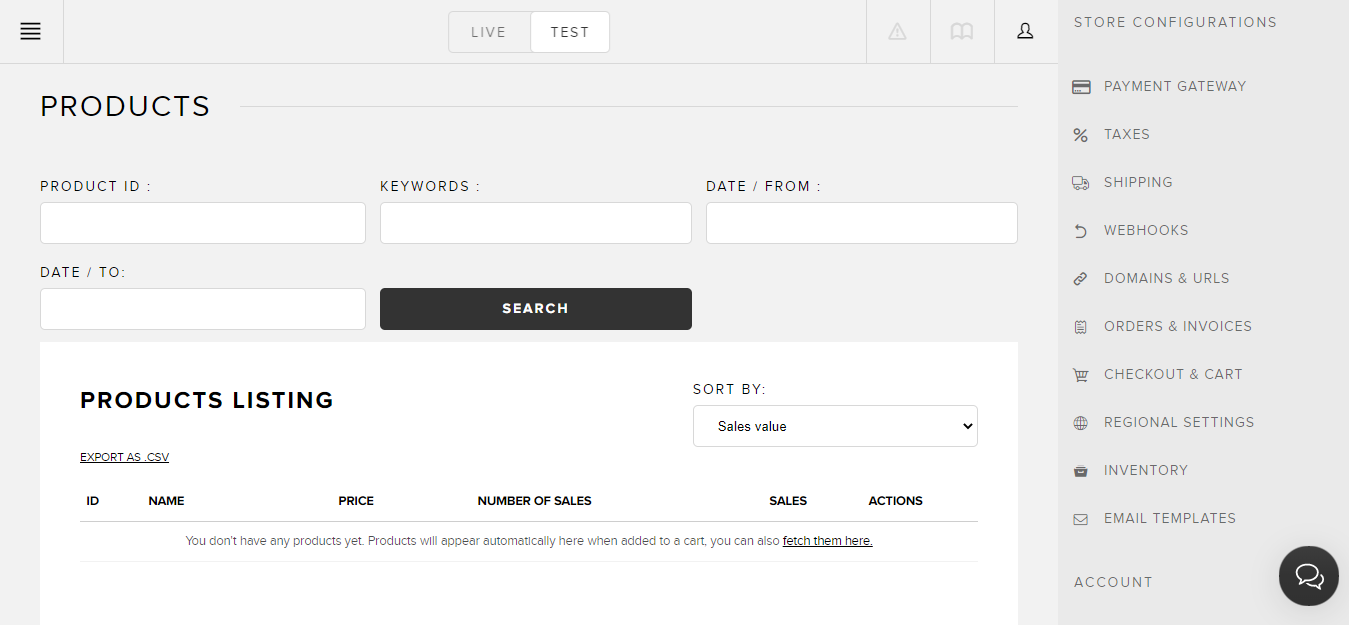Screen dimensions: 1349x625
Task: Click the Webhooks arrow icon
Action: (1080, 230)
